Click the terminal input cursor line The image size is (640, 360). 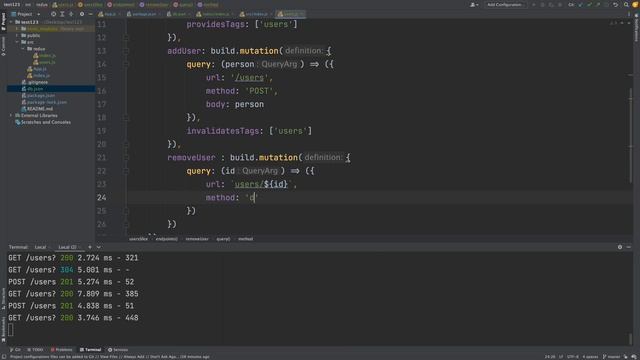[x=11, y=330]
